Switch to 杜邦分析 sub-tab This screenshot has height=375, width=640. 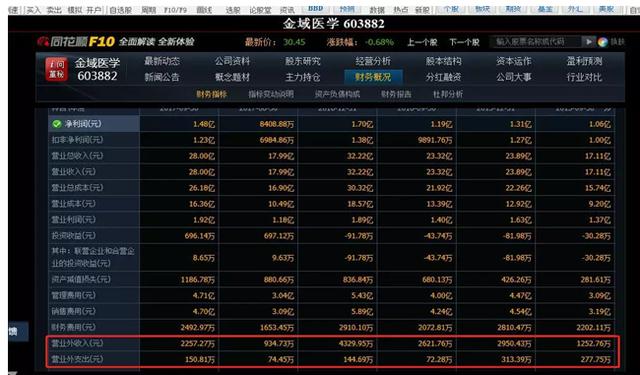[x=448, y=94]
